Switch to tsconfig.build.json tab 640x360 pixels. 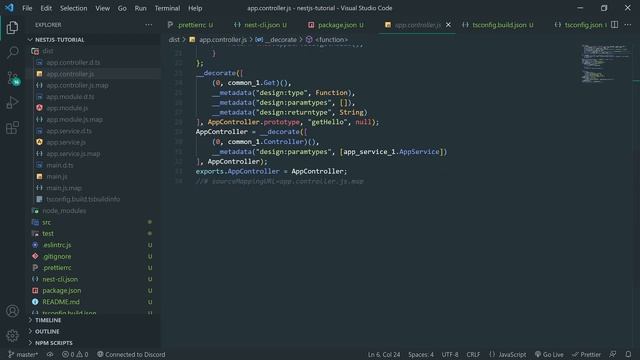[498, 25]
